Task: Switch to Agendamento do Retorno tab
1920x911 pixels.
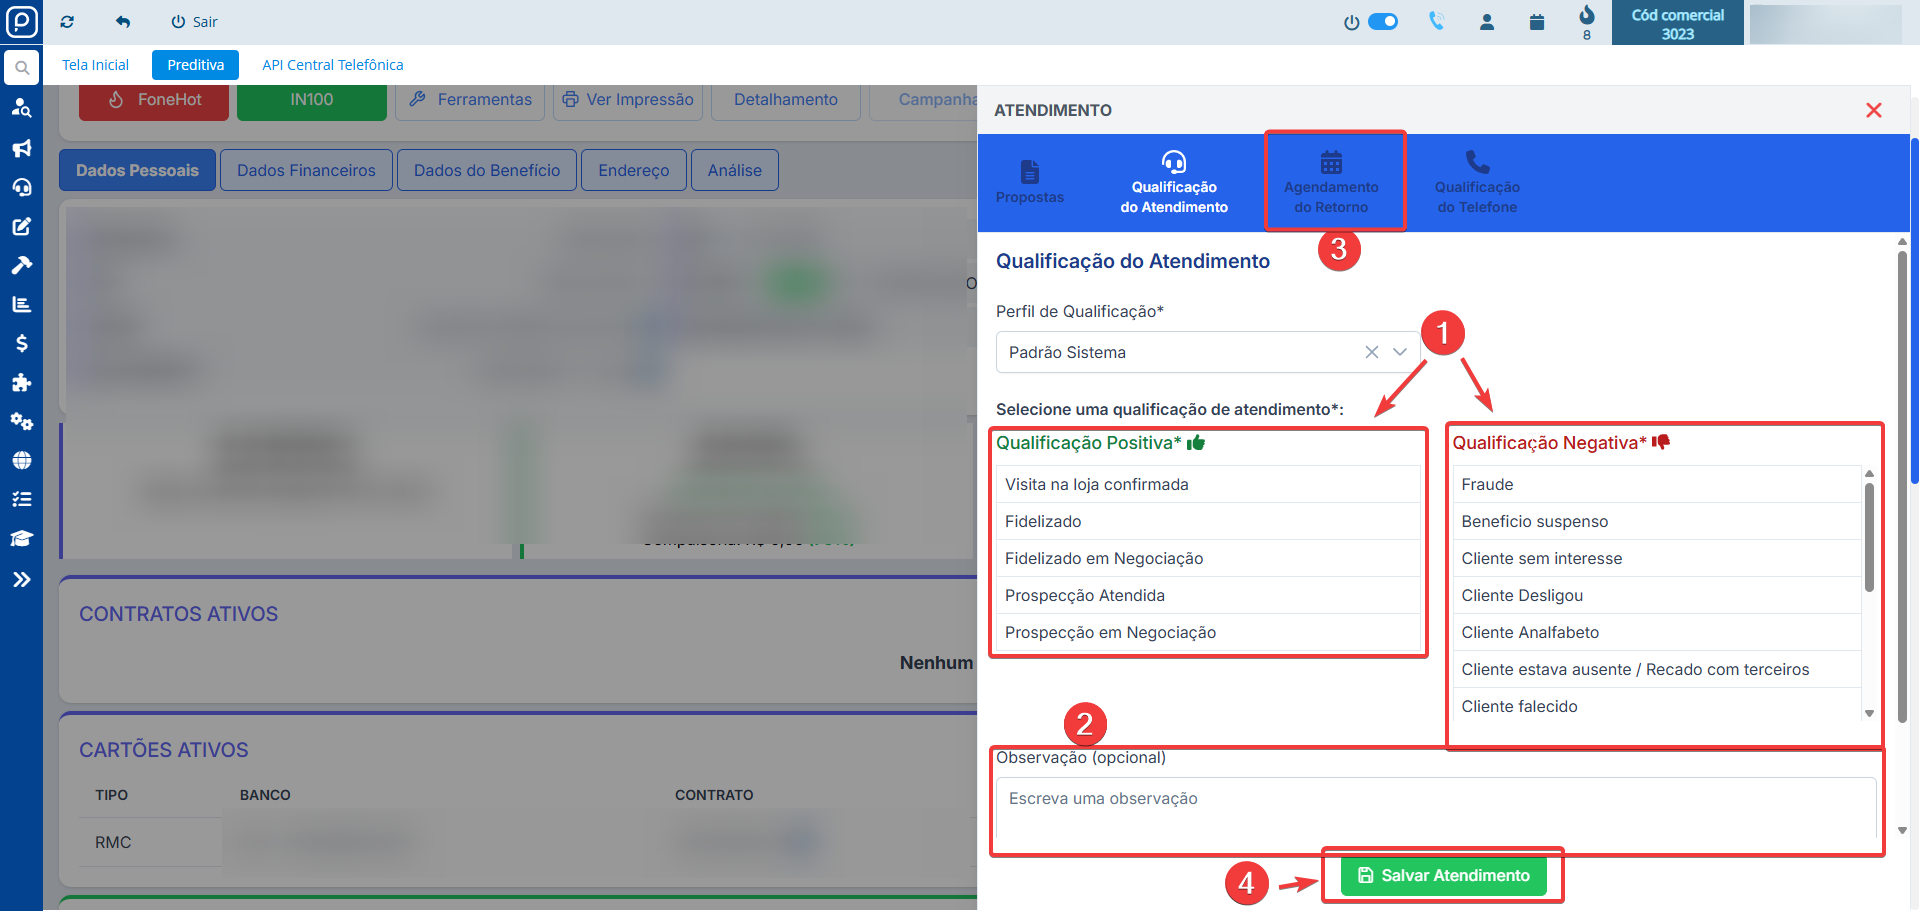Action: (x=1331, y=181)
